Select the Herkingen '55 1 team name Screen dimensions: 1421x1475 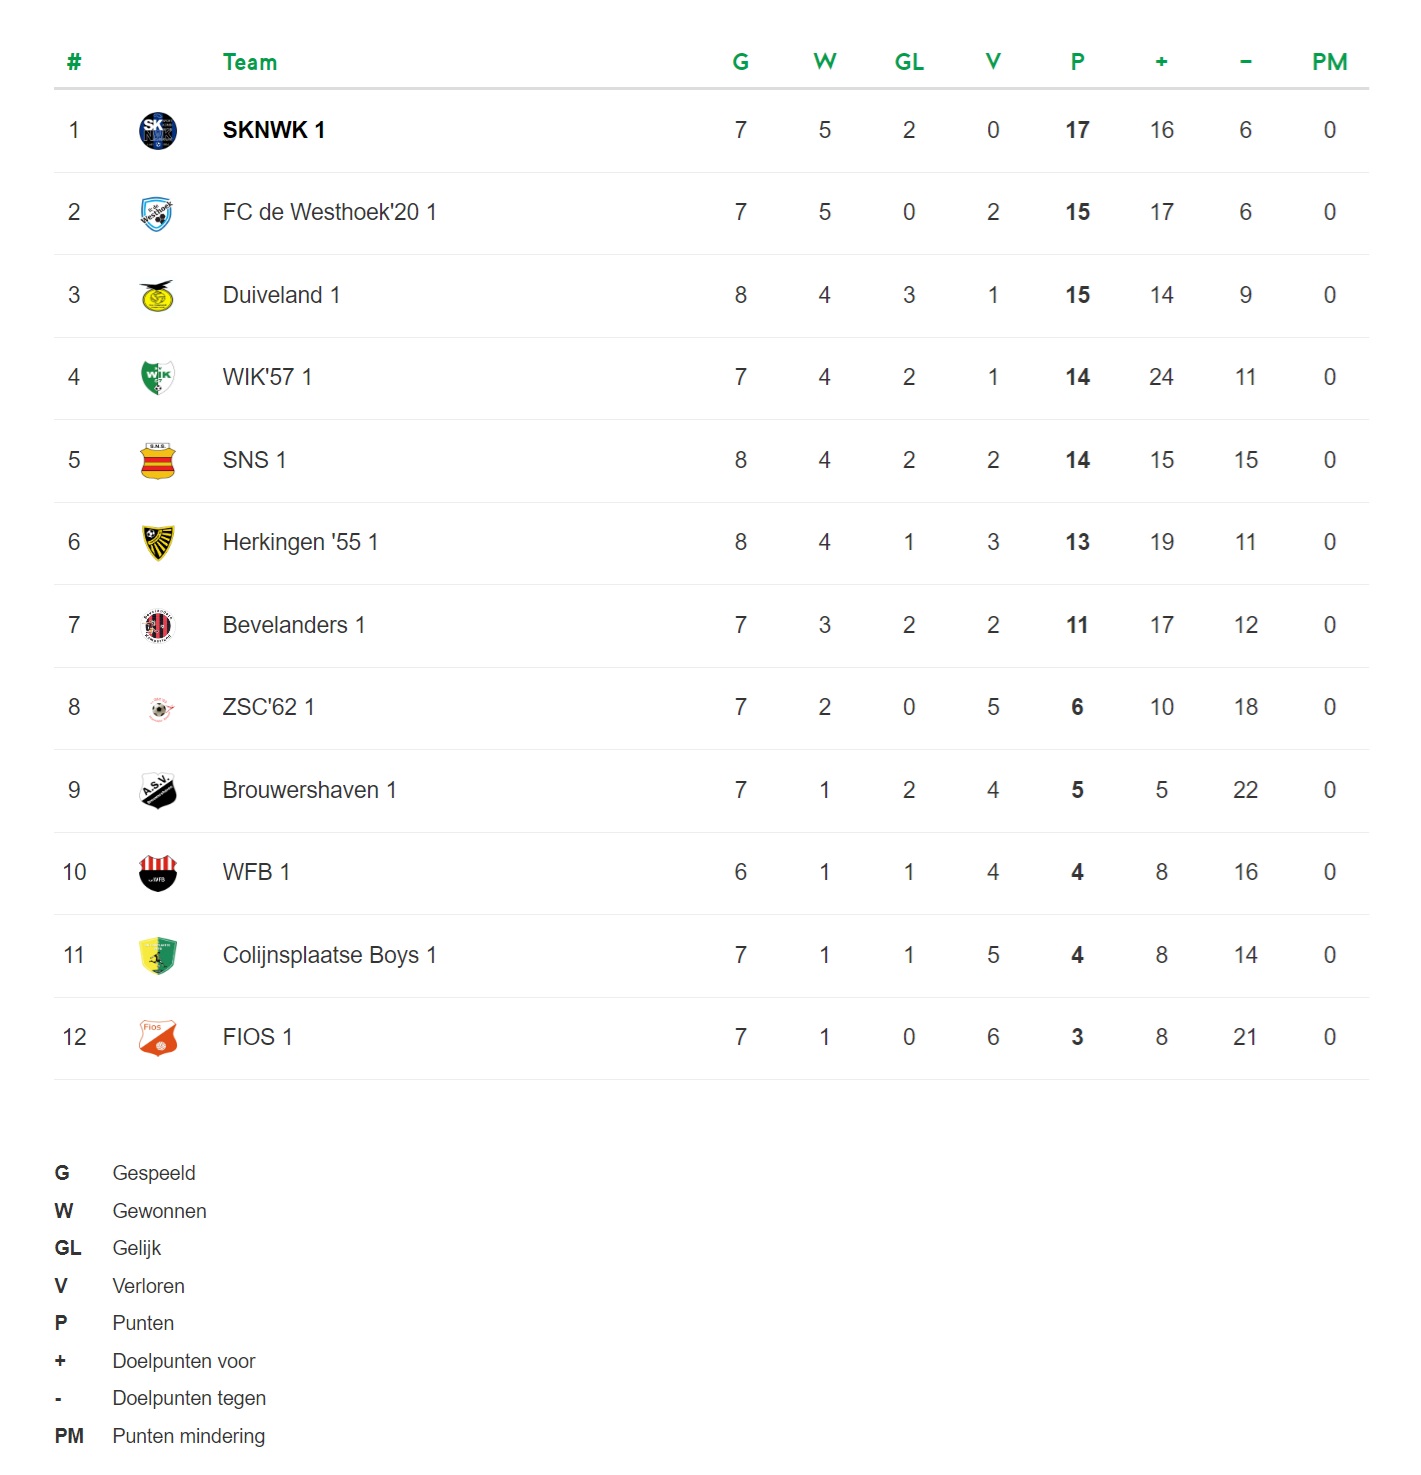300,542
